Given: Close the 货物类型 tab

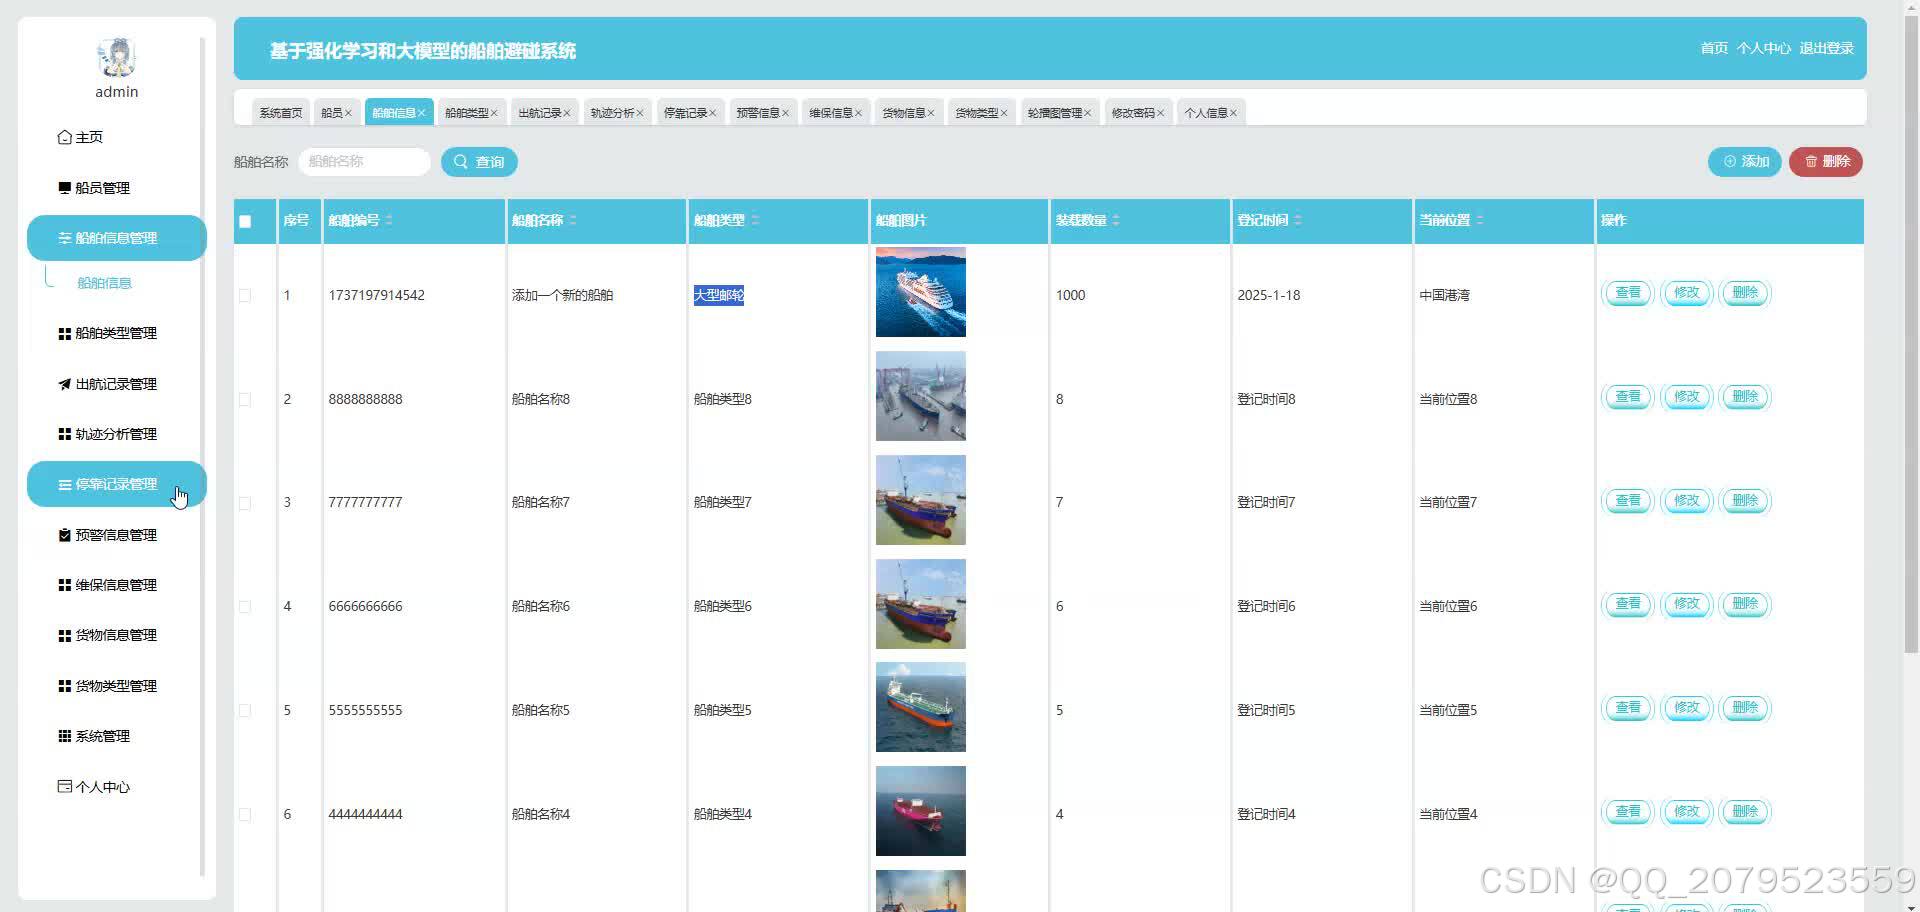Looking at the screenshot, I should click(1004, 113).
